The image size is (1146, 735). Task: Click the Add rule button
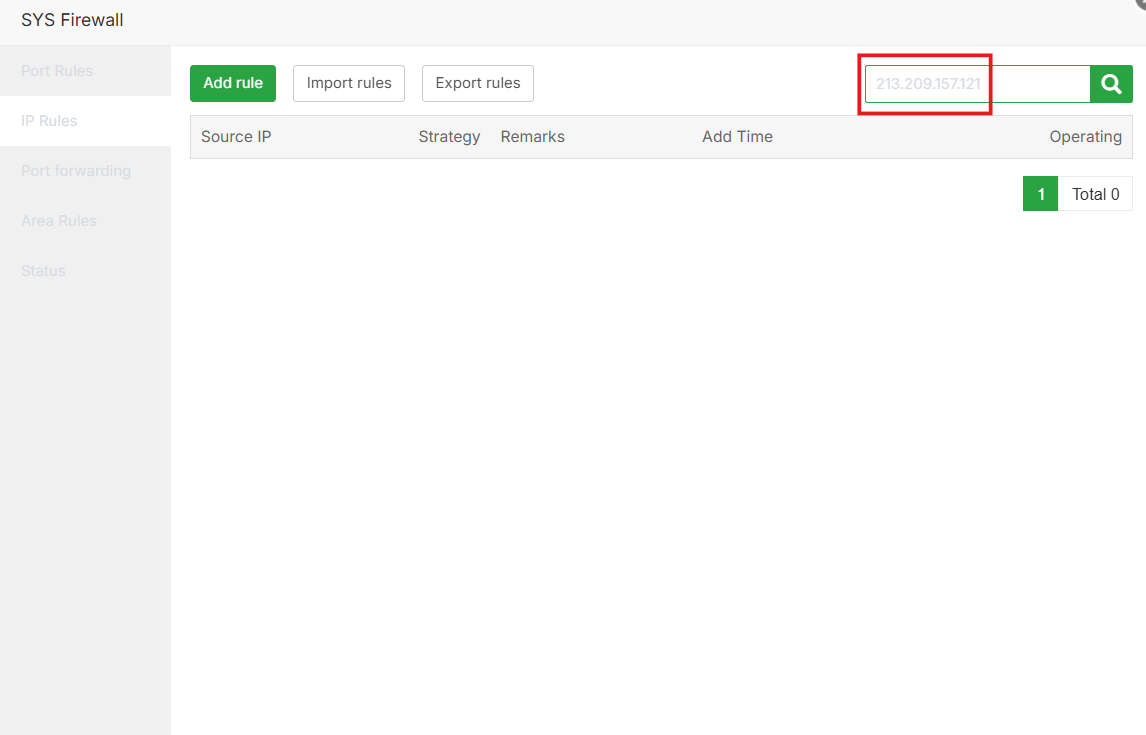[x=233, y=83]
